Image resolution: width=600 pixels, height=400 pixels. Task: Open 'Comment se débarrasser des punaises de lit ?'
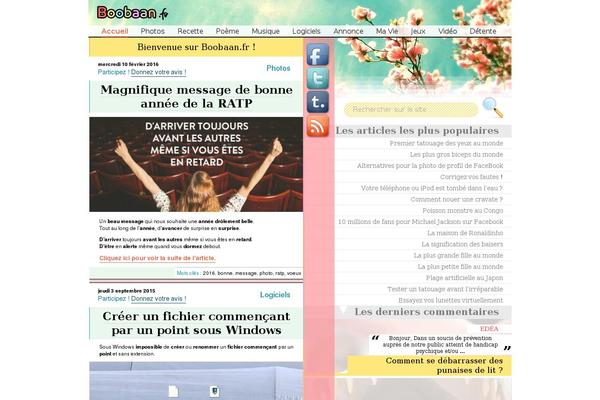click(x=444, y=366)
